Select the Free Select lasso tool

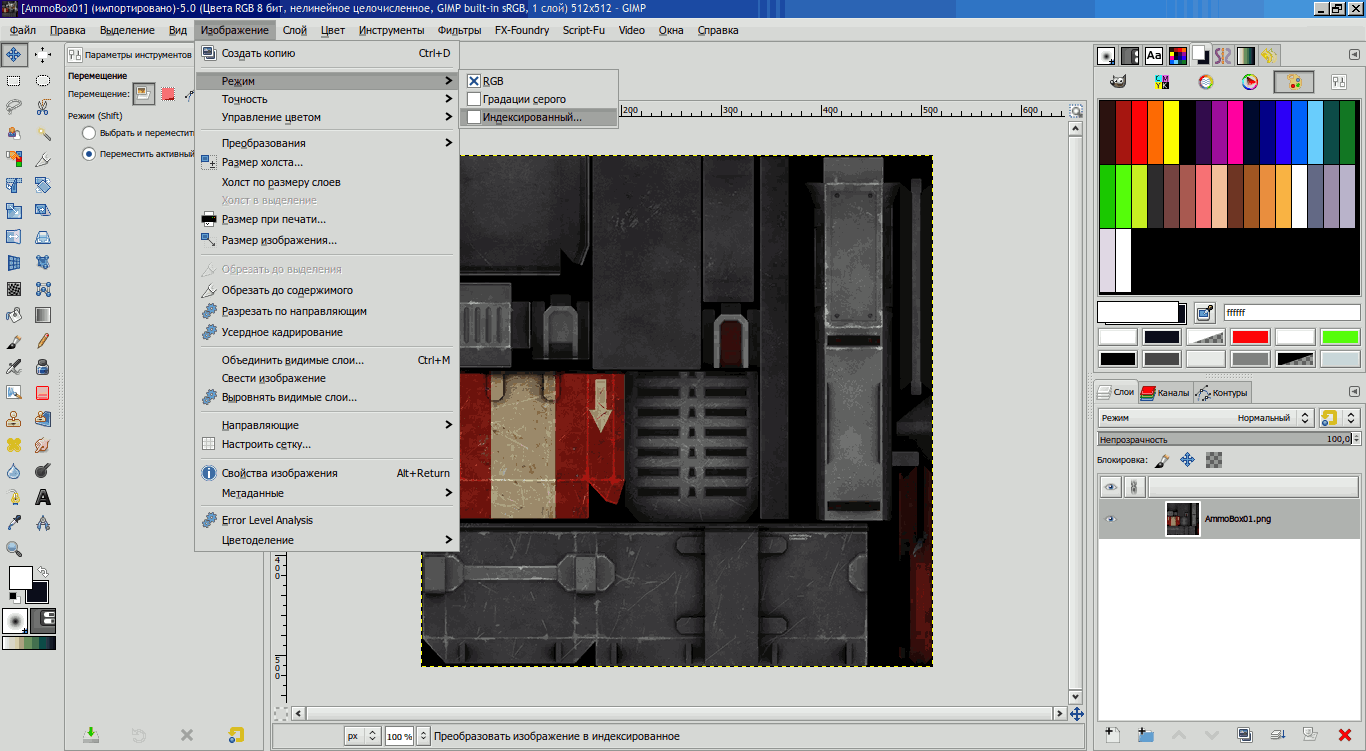14,107
